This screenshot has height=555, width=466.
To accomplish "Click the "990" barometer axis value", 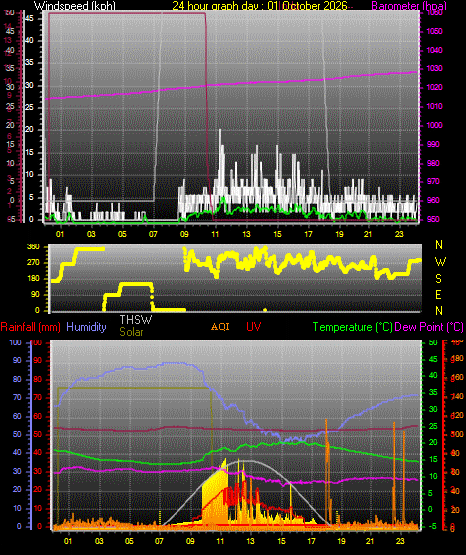I will point(433,144).
